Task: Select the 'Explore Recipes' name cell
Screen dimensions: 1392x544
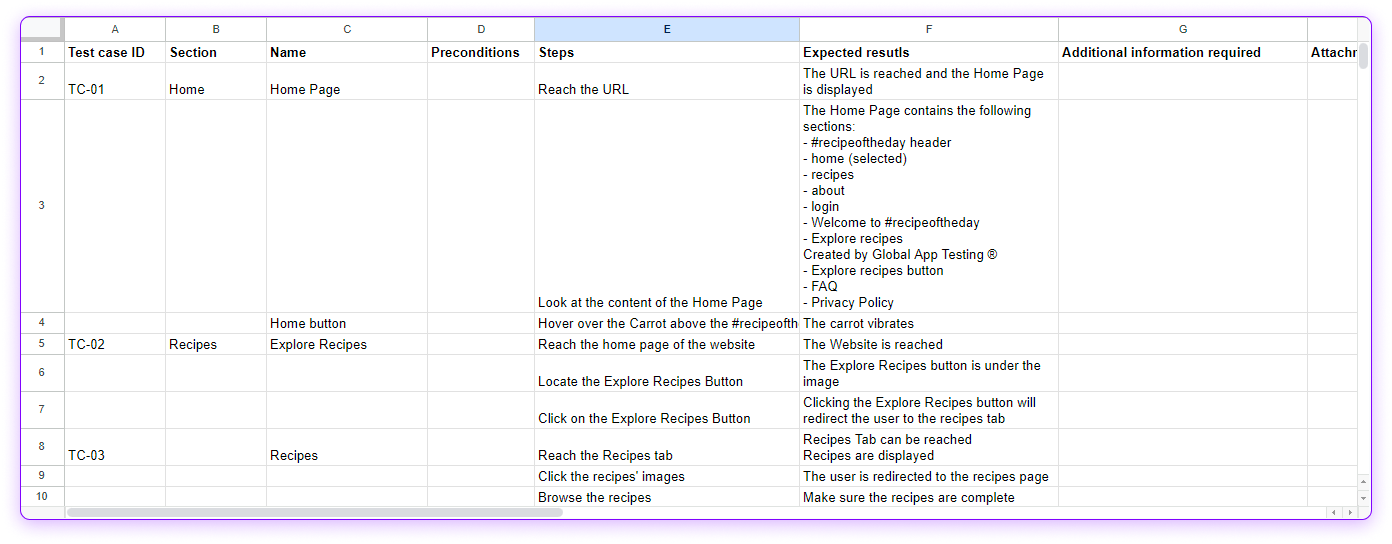Action: coord(346,344)
